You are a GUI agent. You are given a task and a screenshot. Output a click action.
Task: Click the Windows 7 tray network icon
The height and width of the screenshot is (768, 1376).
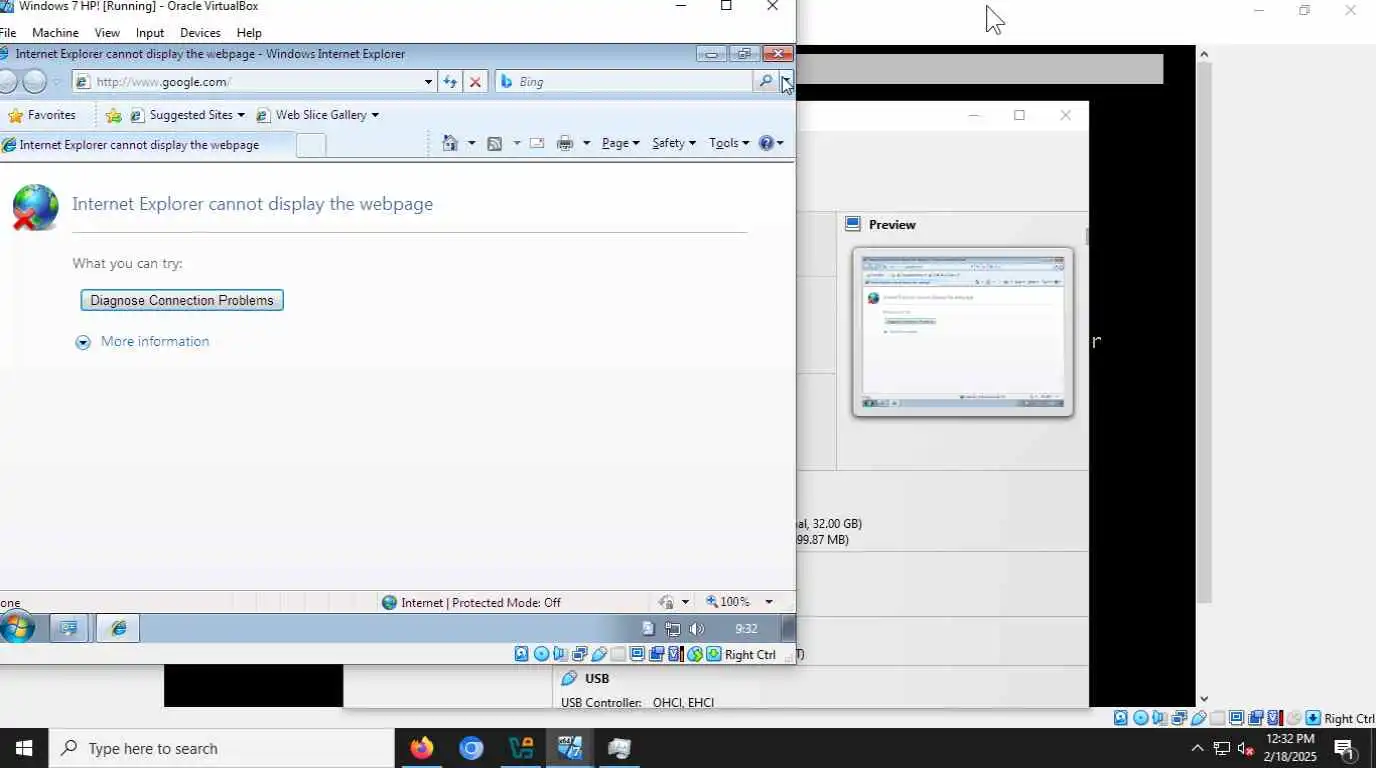tap(673, 629)
